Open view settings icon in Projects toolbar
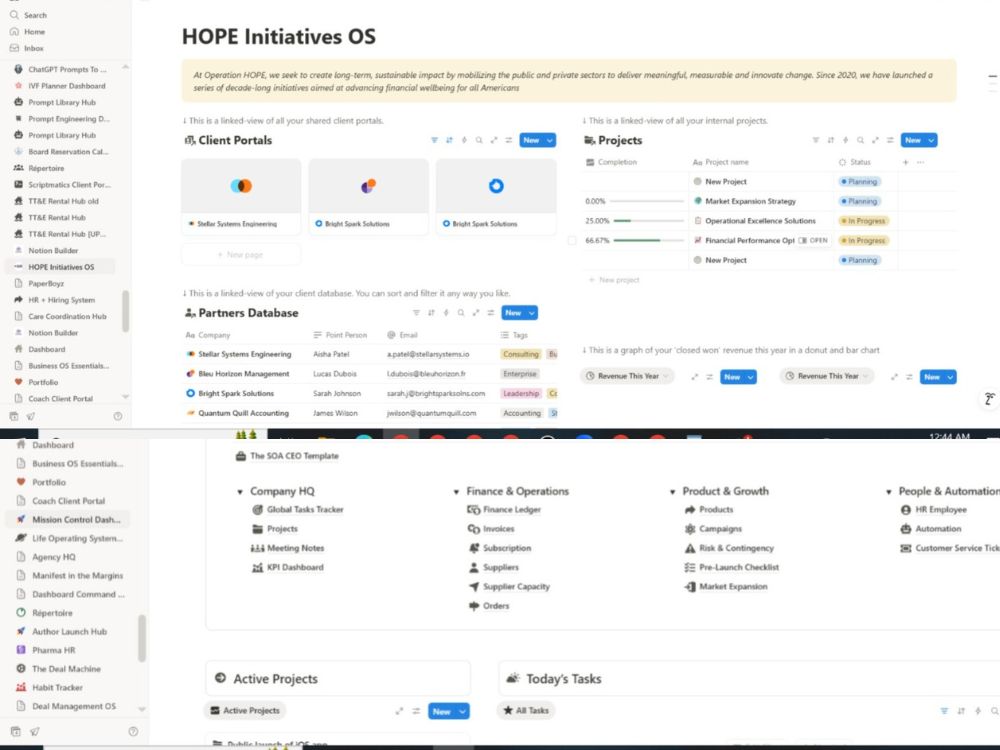The width and height of the screenshot is (1000, 750). (x=890, y=140)
